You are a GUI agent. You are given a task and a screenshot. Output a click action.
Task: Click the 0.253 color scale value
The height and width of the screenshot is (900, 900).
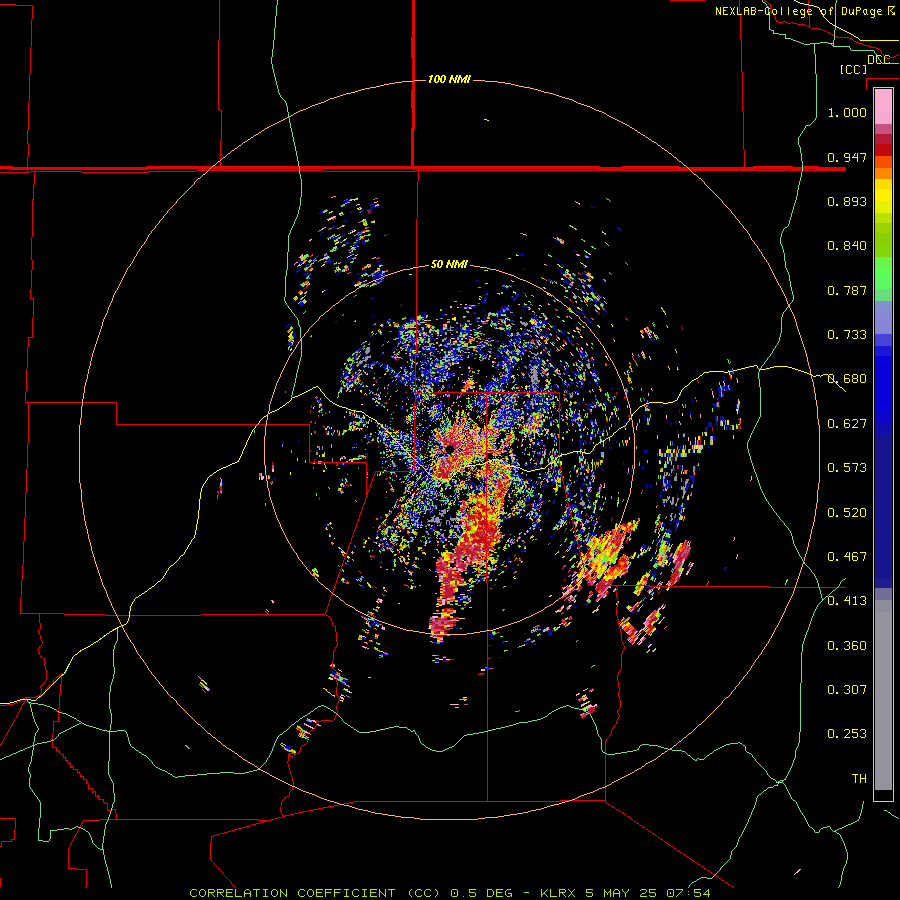tap(847, 734)
